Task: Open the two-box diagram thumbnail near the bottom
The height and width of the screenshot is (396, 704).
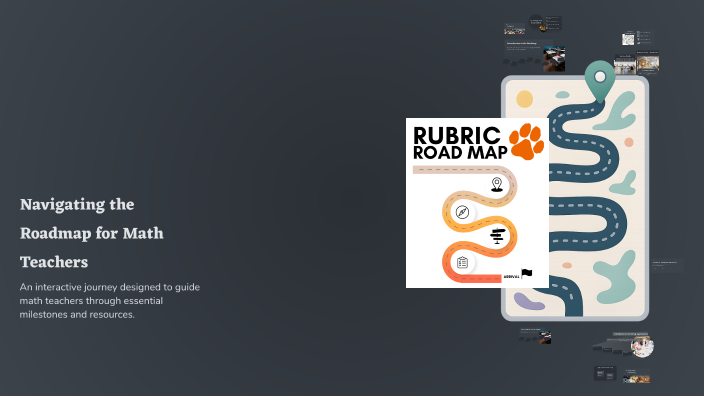Action: 605,374
